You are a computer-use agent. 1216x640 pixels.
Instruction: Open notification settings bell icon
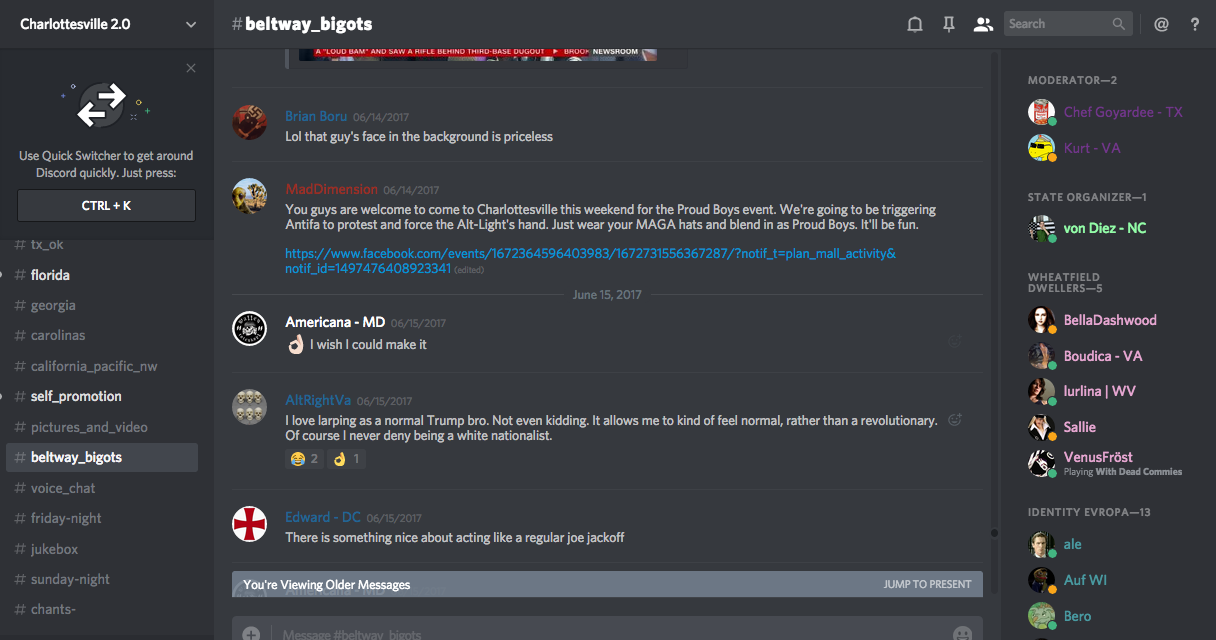point(914,25)
